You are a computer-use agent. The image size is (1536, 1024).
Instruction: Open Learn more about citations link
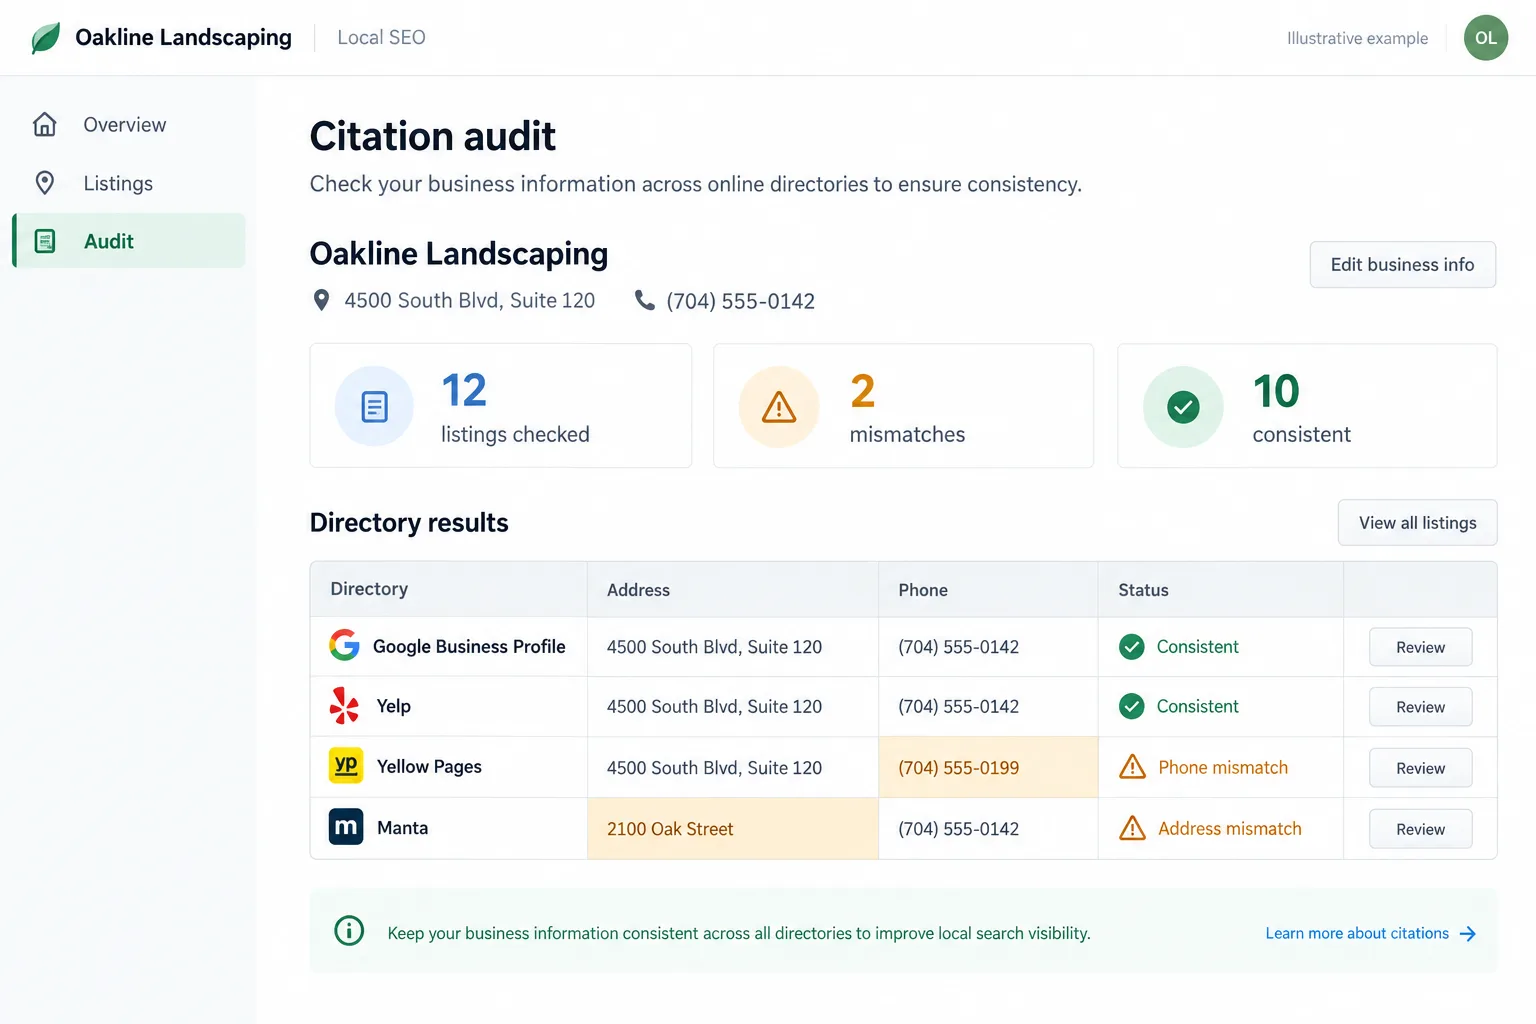(x=1371, y=933)
